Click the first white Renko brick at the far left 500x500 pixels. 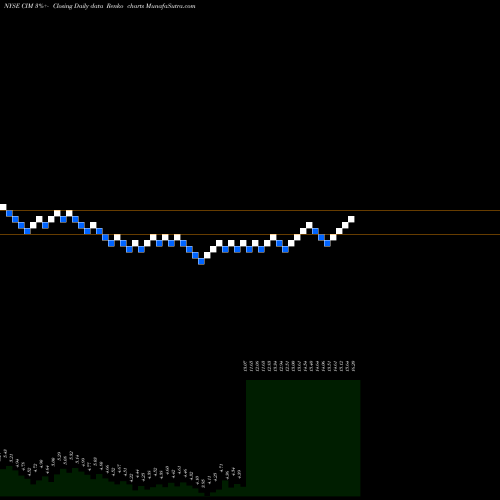[3, 207]
